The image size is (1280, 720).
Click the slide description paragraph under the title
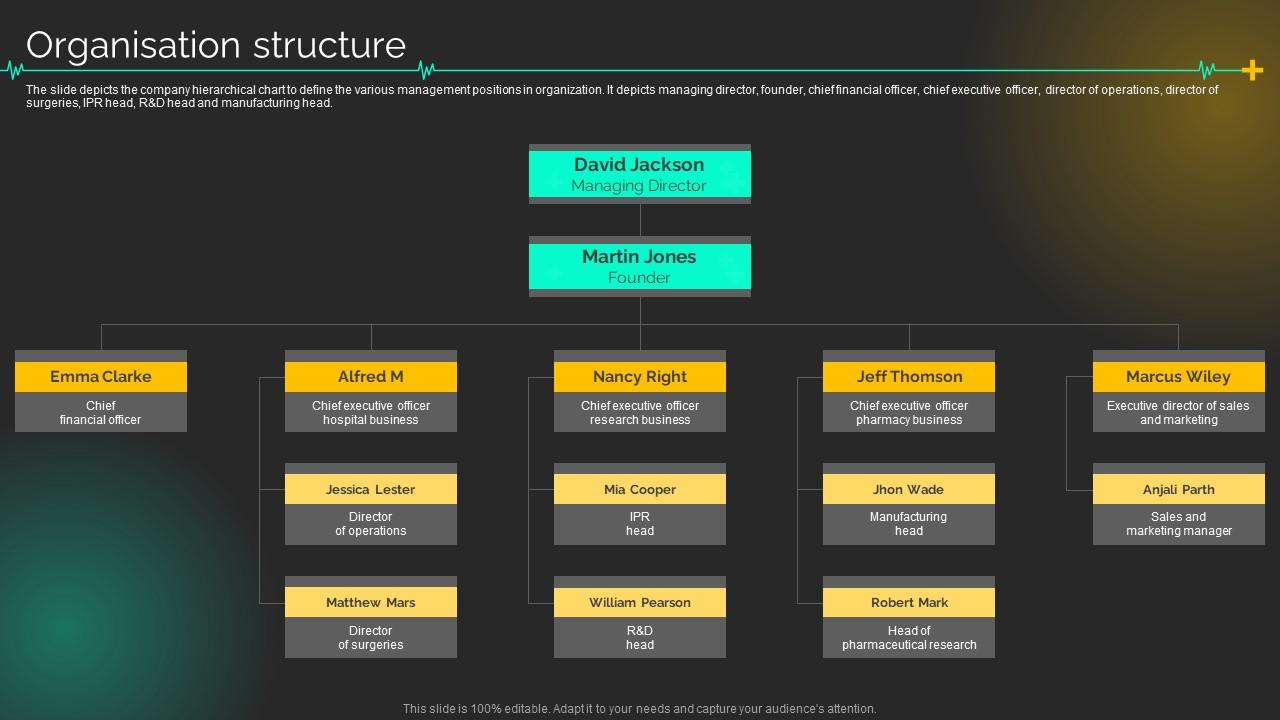(x=622, y=96)
